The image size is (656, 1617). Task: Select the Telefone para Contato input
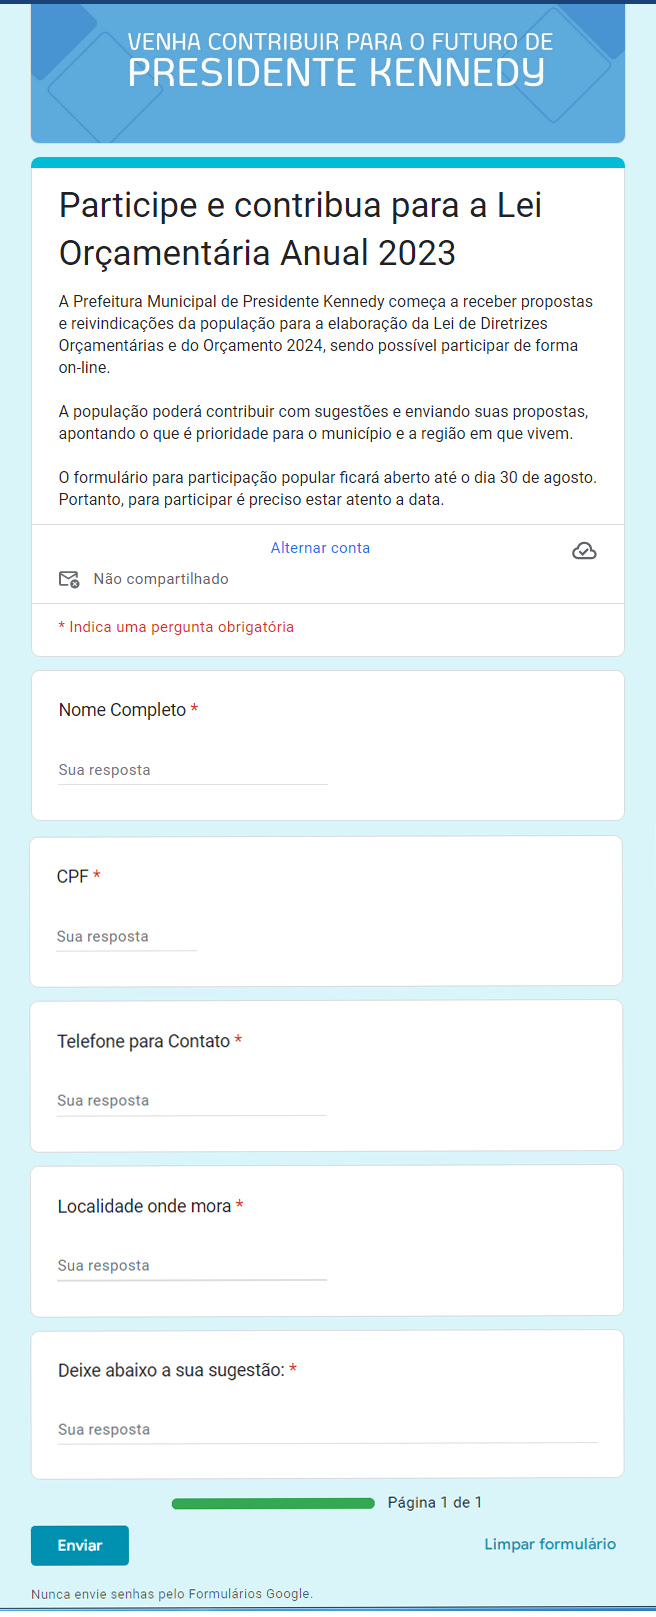(191, 1100)
